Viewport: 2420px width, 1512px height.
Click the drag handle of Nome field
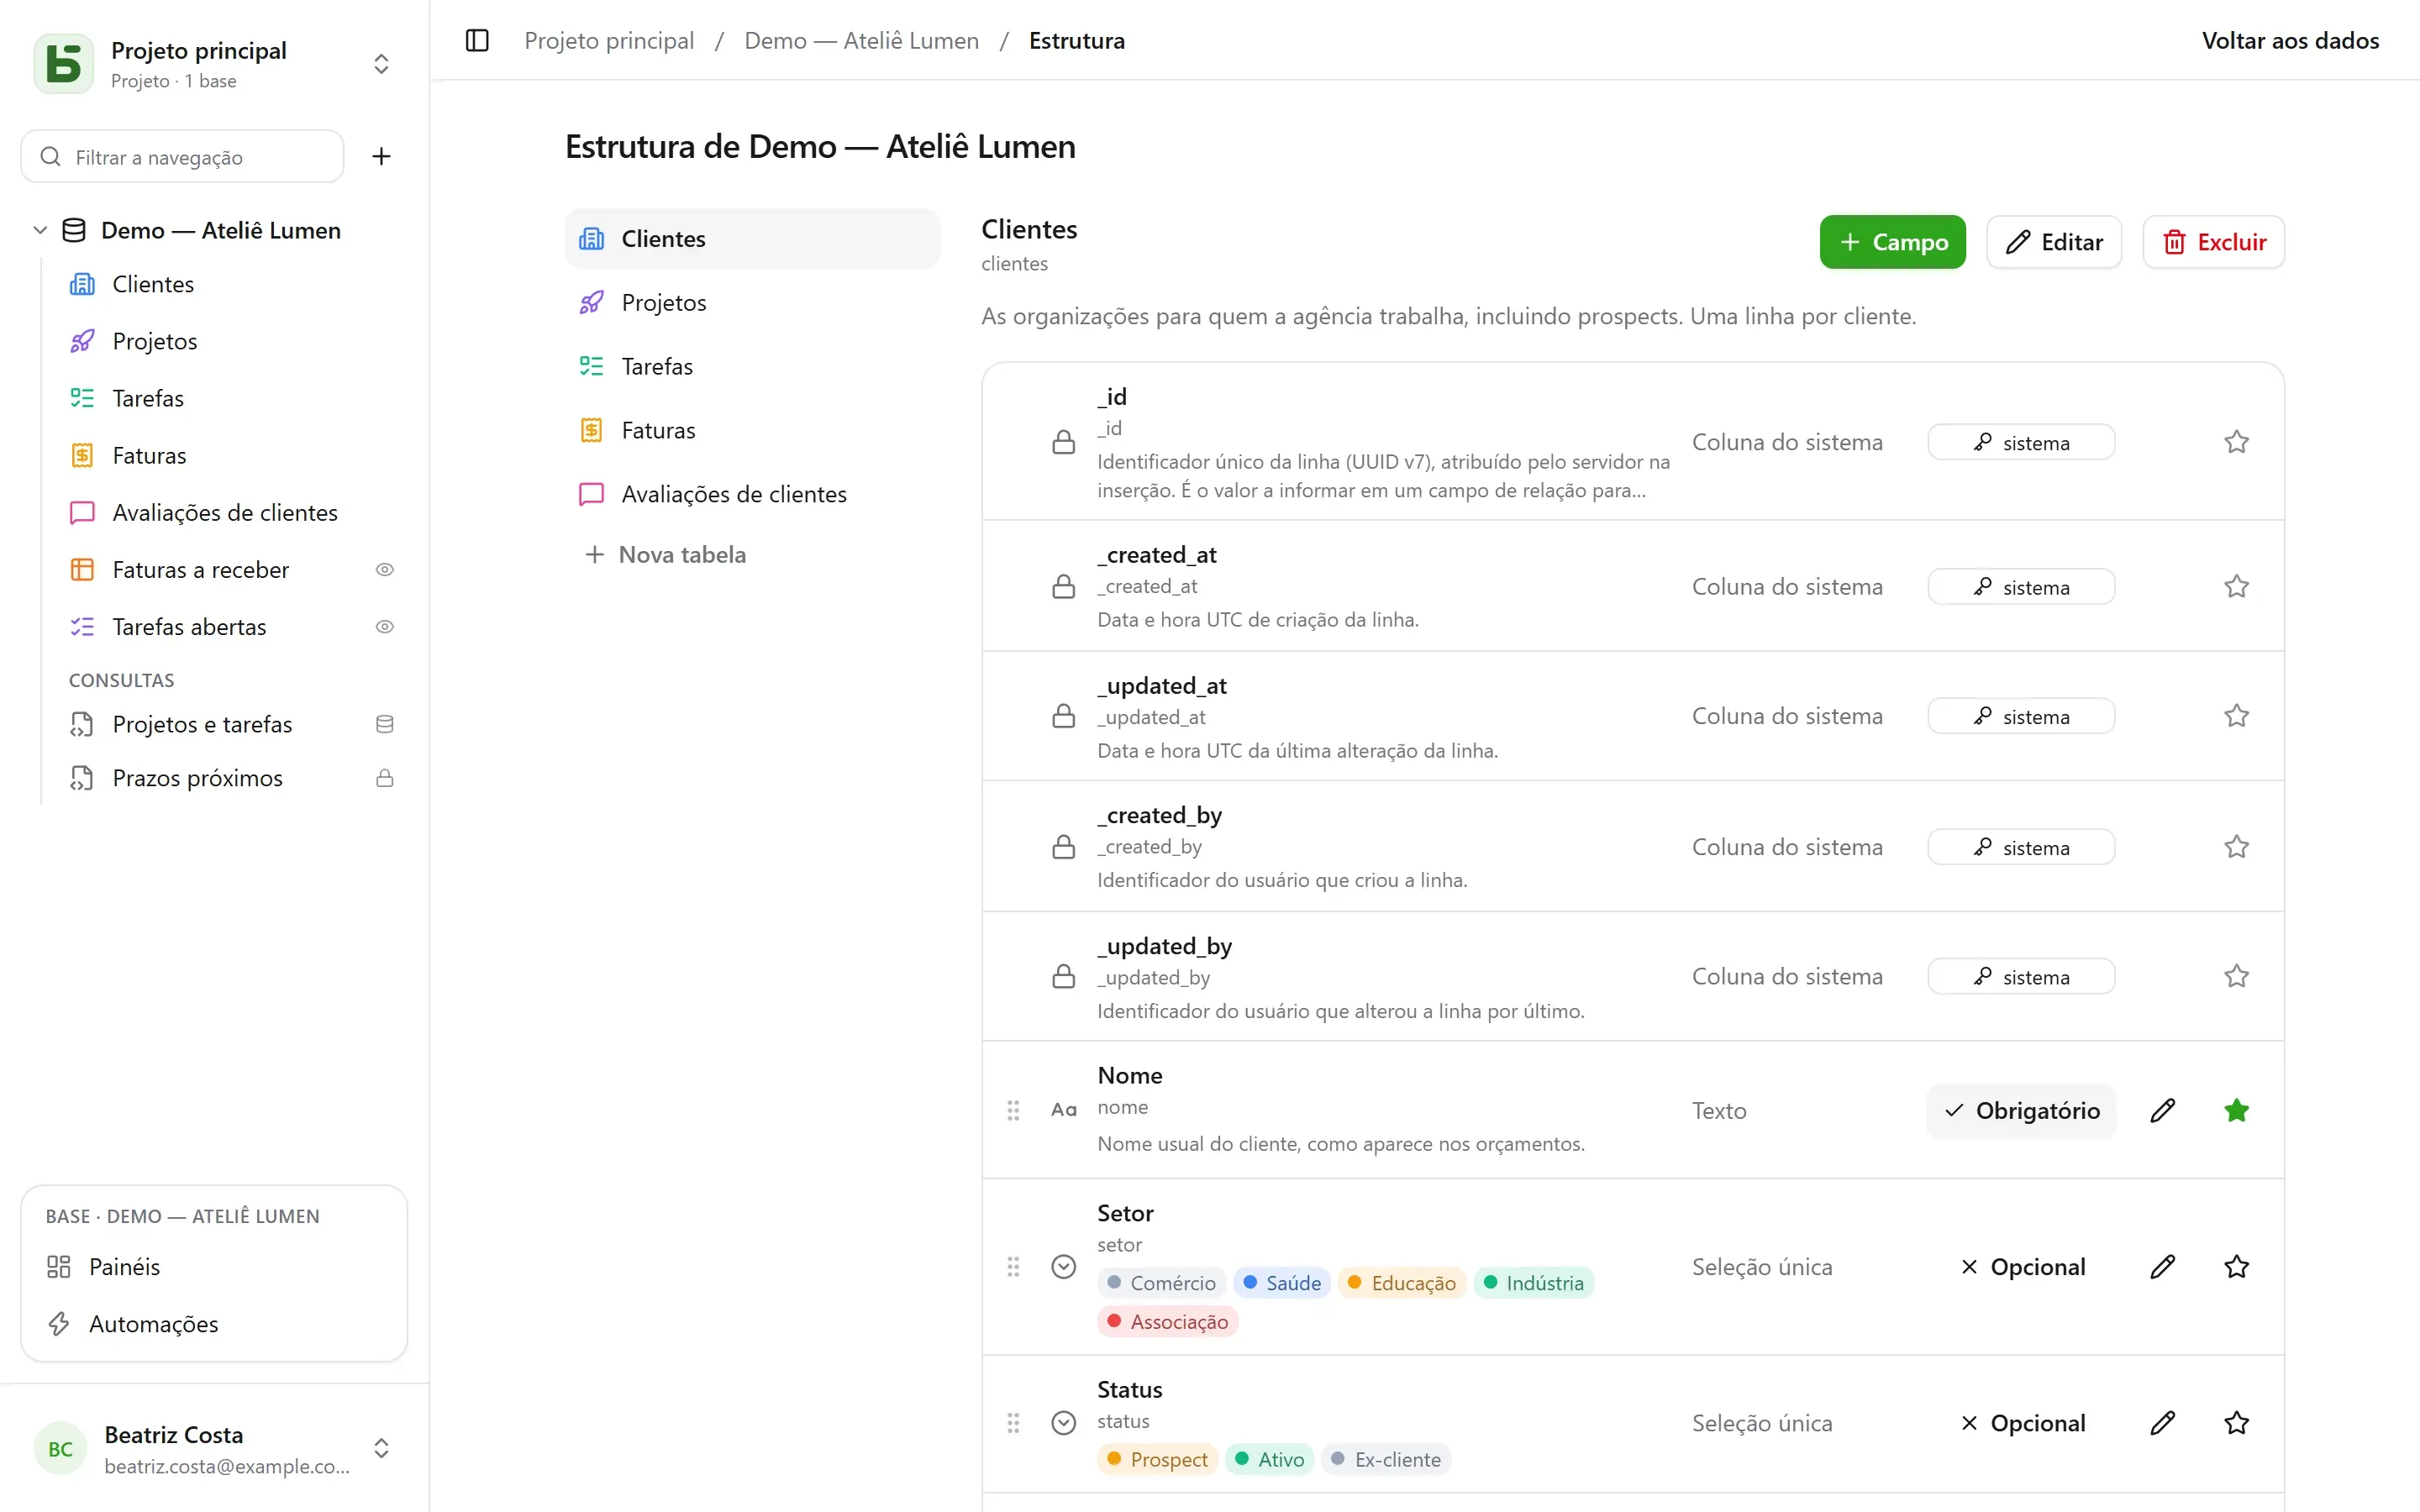(1013, 1110)
